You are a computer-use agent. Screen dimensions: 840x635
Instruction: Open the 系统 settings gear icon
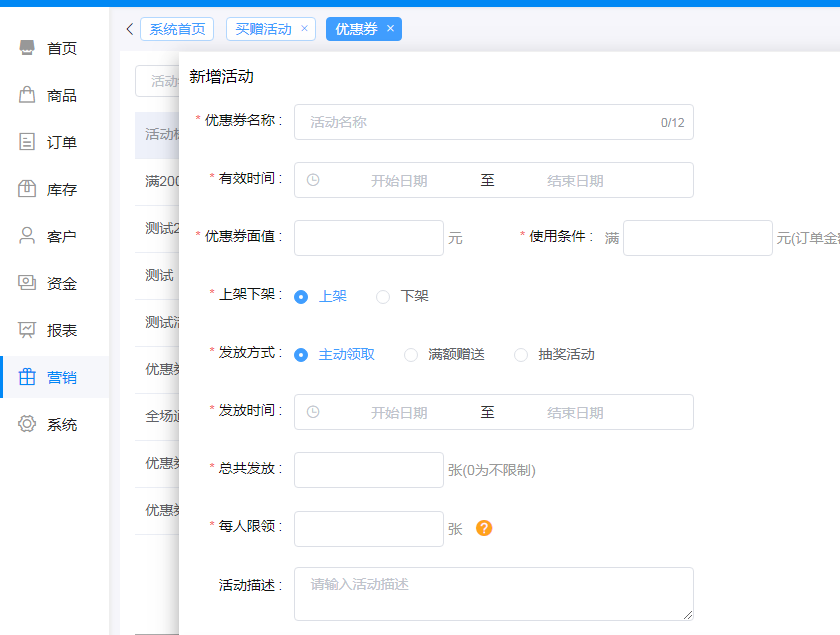pos(24,423)
